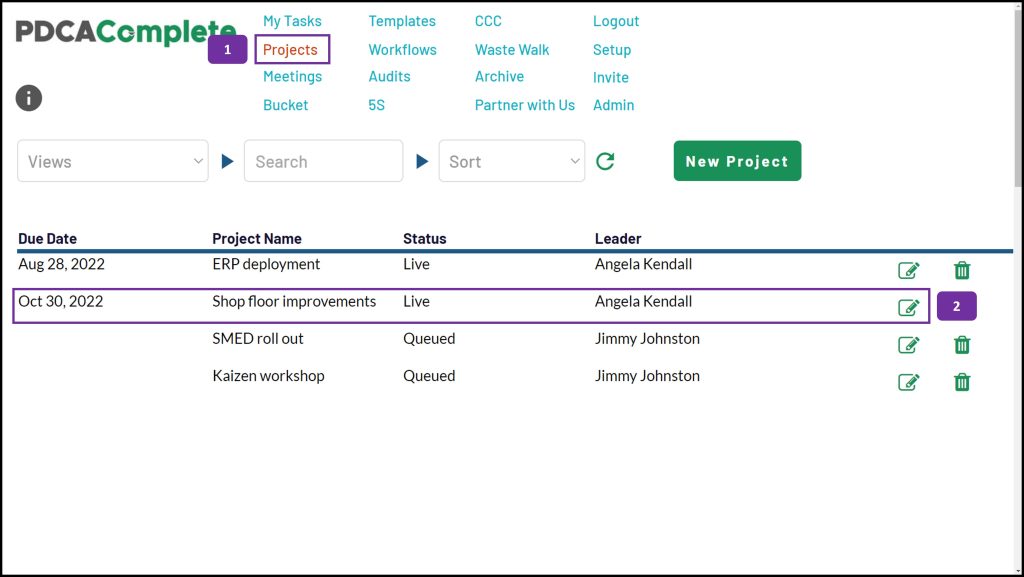The height and width of the screenshot is (577, 1024).
Task: Go to My Tasks
Action: (292, 21)
